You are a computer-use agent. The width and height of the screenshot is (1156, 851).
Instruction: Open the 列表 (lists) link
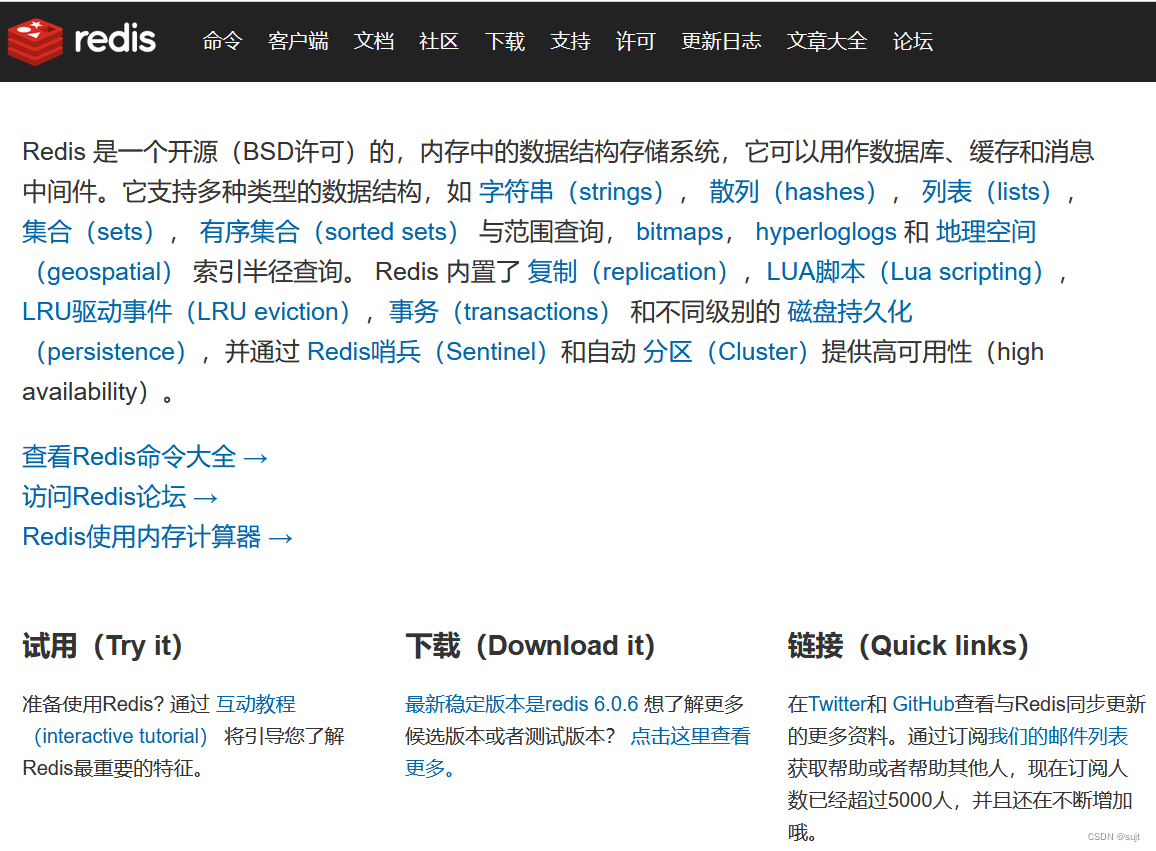[987, 192]
